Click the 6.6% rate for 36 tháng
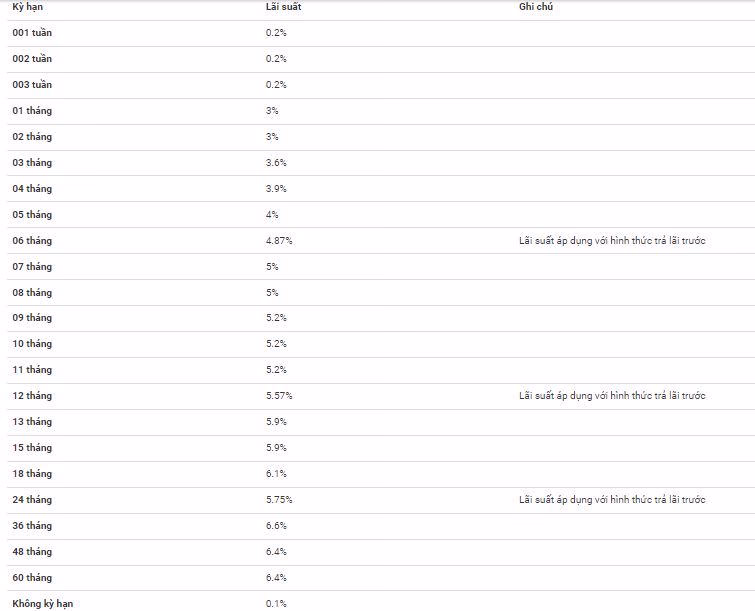This screenshot has height=611, width=755. click(x=276, y=526)
